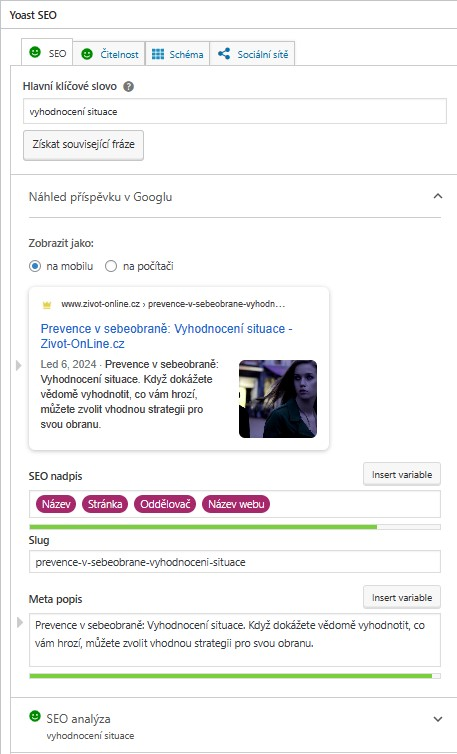
Task: Click the SEO nadpis label
Action: pyautogui.click(x=55, y=476)
